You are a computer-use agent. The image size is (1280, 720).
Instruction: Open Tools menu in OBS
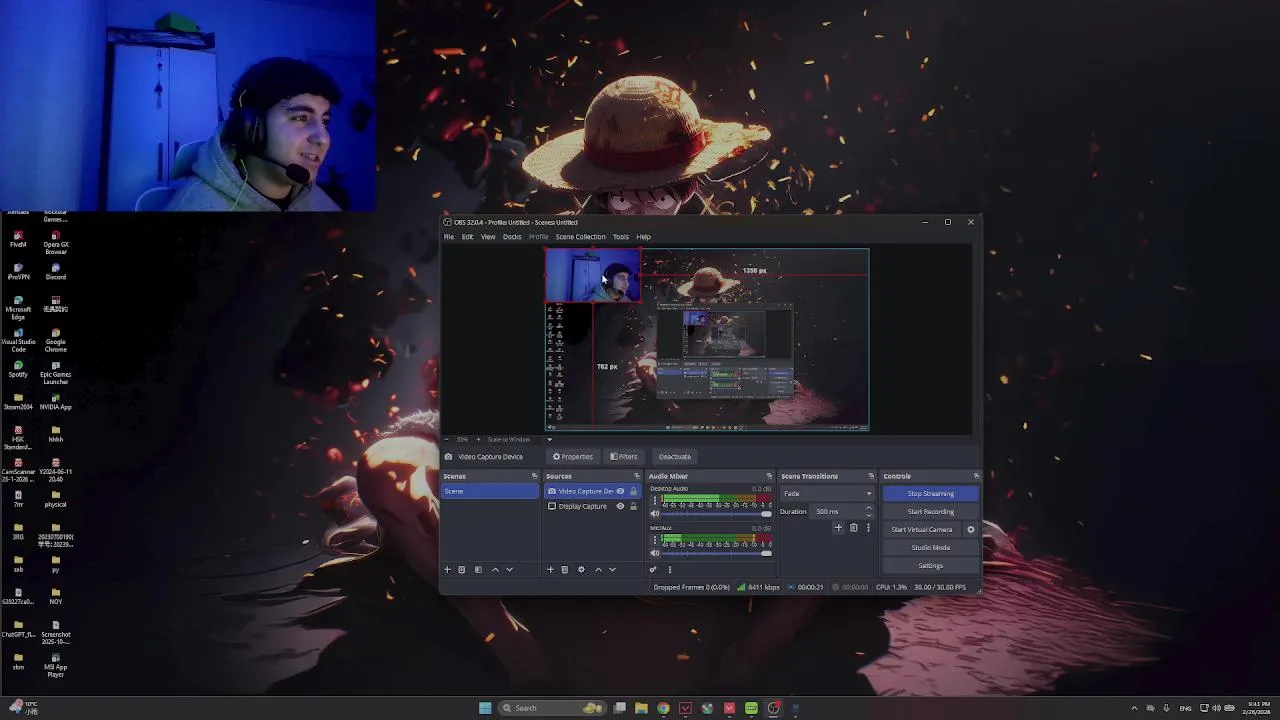[x=621, y=237]
